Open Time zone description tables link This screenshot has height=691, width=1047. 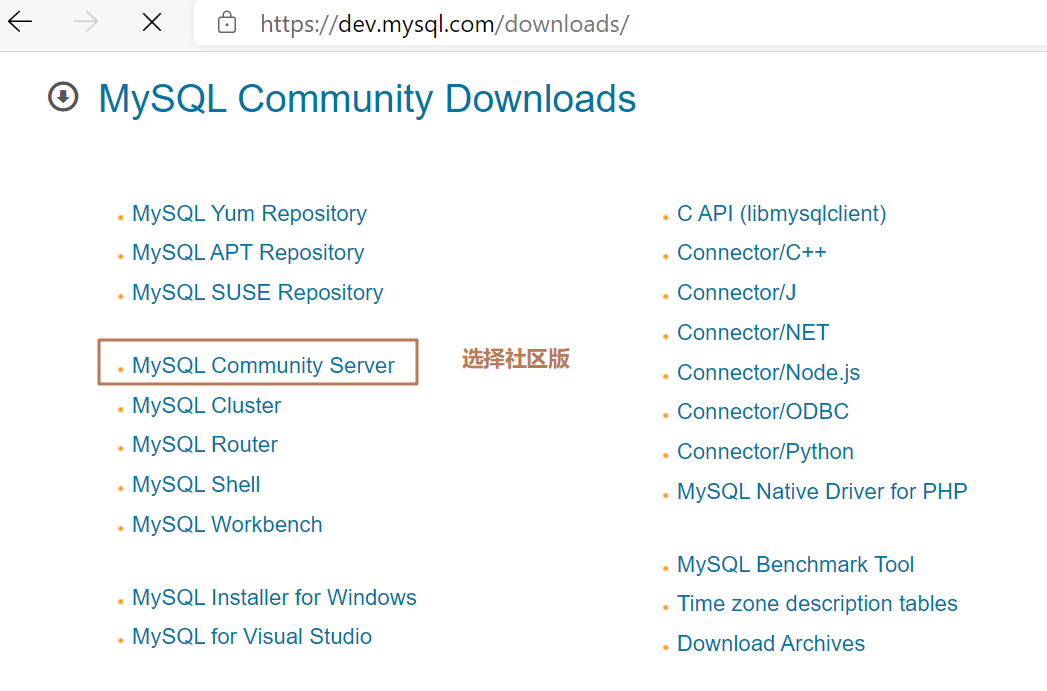click(x=817, y=604)
